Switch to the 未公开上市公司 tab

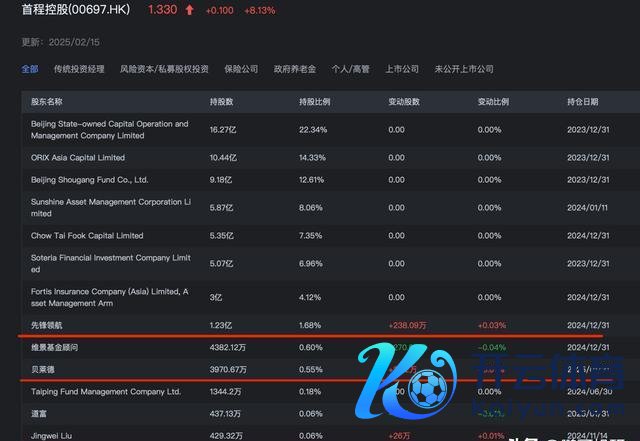pos(464,69)
